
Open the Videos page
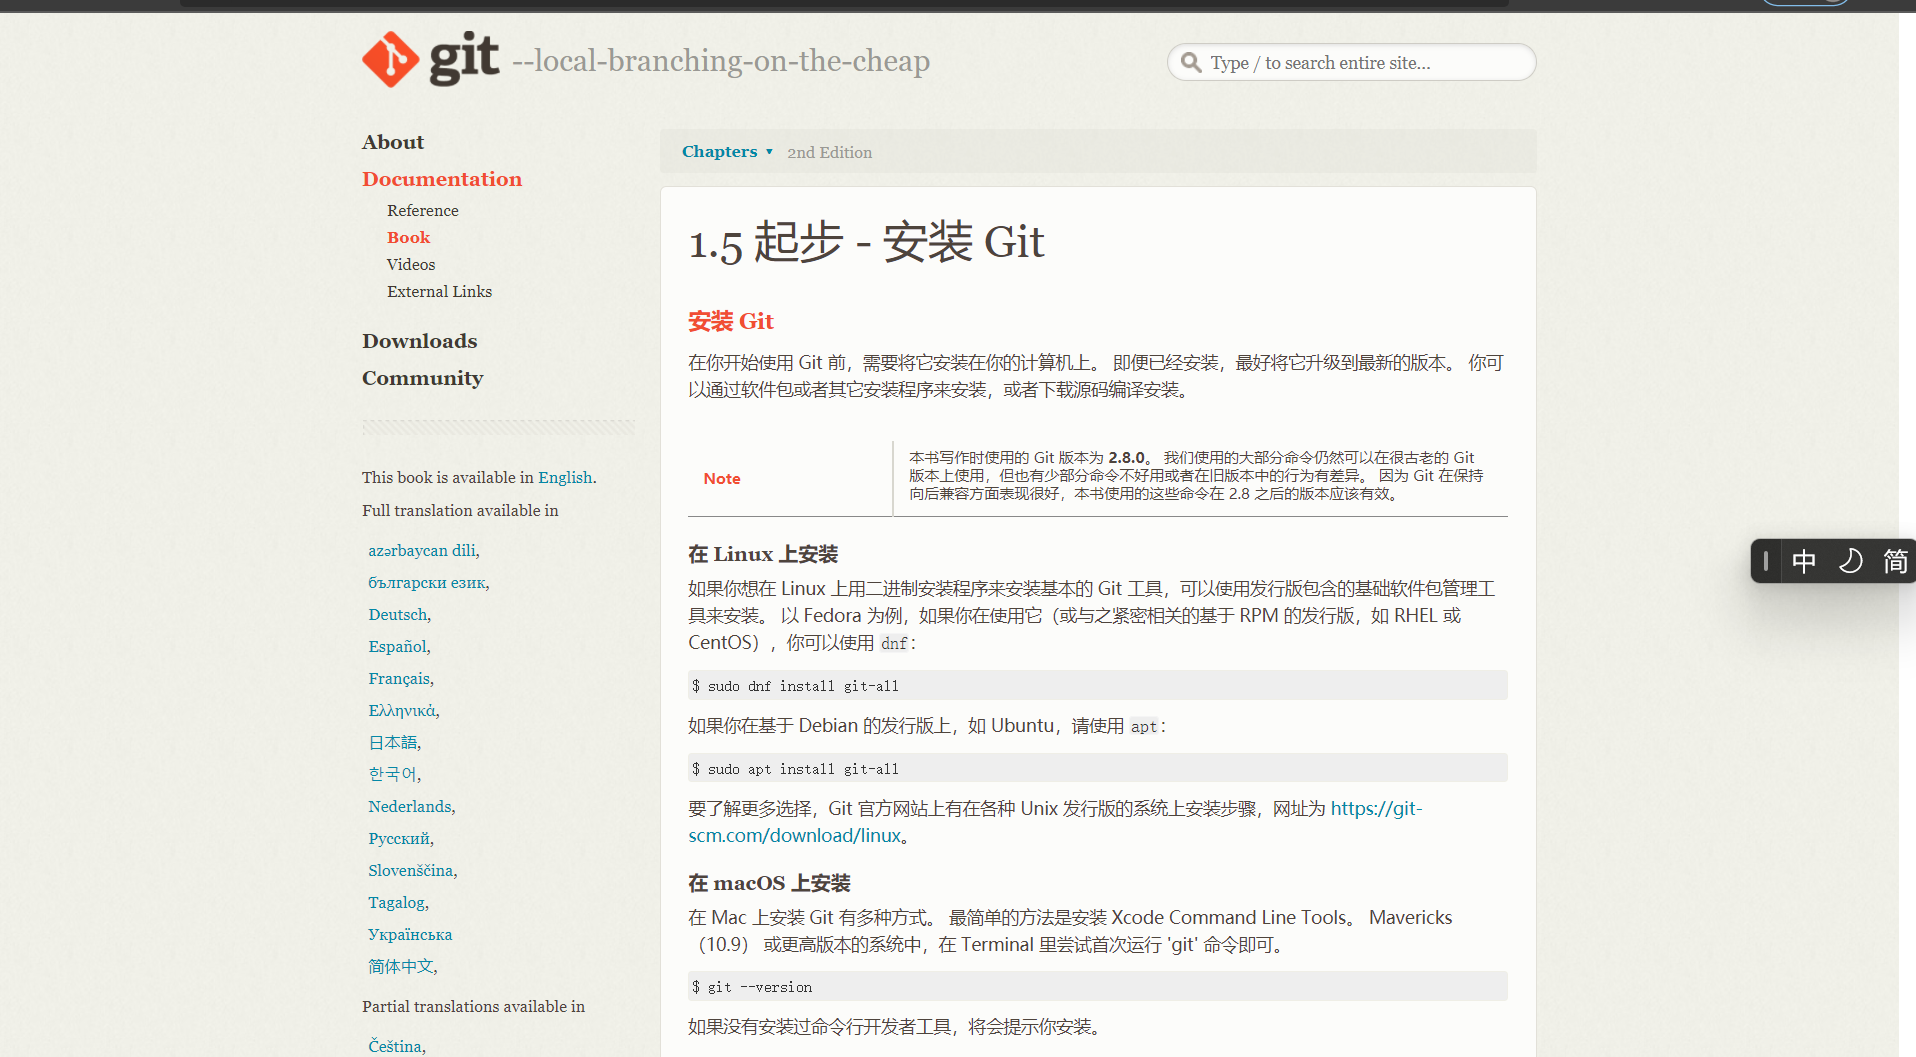pyautogui.click(x=411, y=264)
